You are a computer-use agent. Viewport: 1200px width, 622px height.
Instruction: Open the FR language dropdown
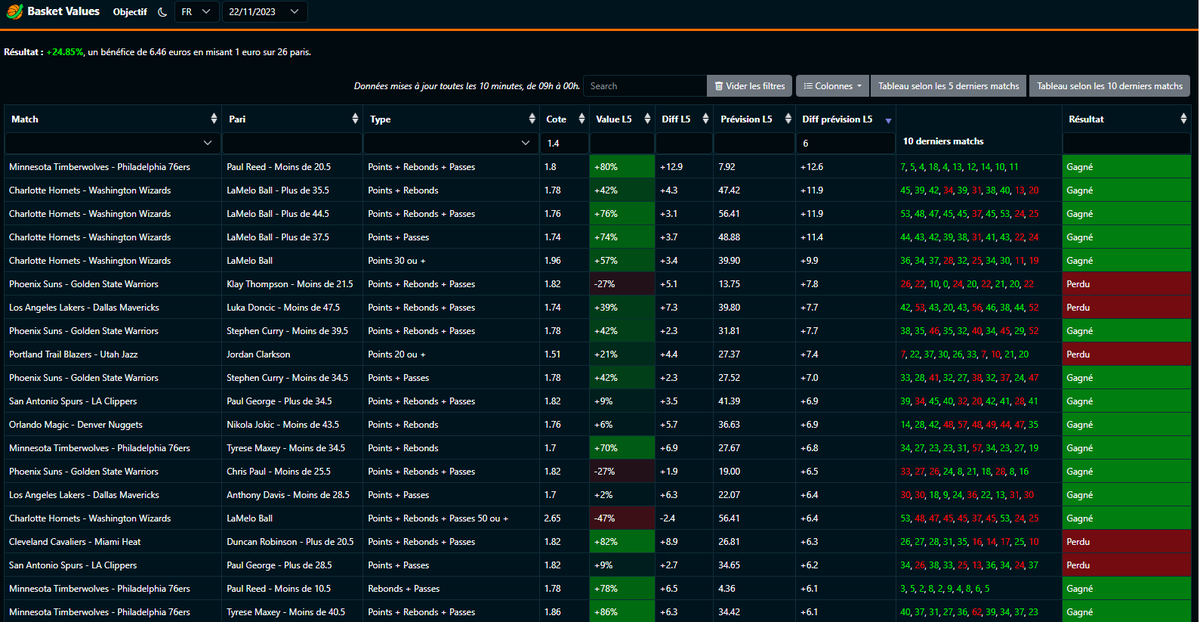(x=197, y=12)
